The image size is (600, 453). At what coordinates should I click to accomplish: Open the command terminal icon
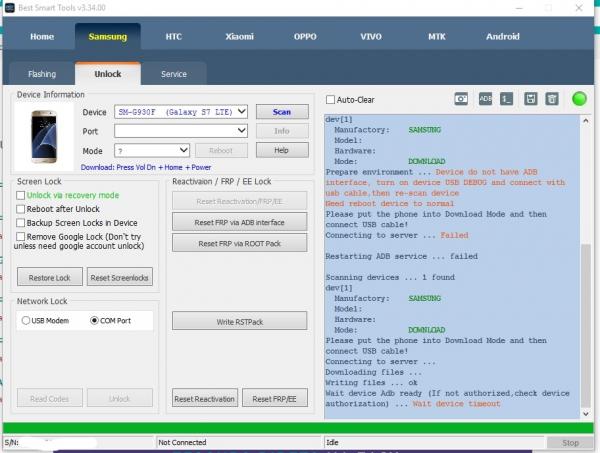pyautogui.click(x=507, y=99)
